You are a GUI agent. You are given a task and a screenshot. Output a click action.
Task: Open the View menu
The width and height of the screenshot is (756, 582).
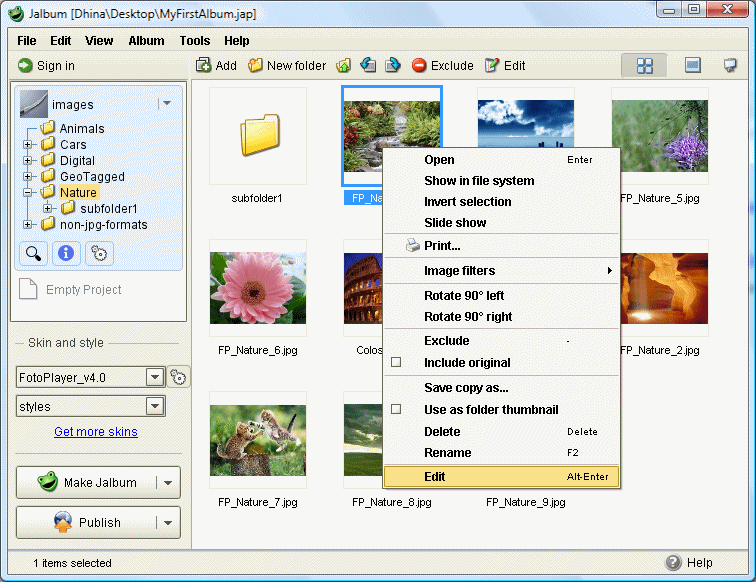pos(99,41)
